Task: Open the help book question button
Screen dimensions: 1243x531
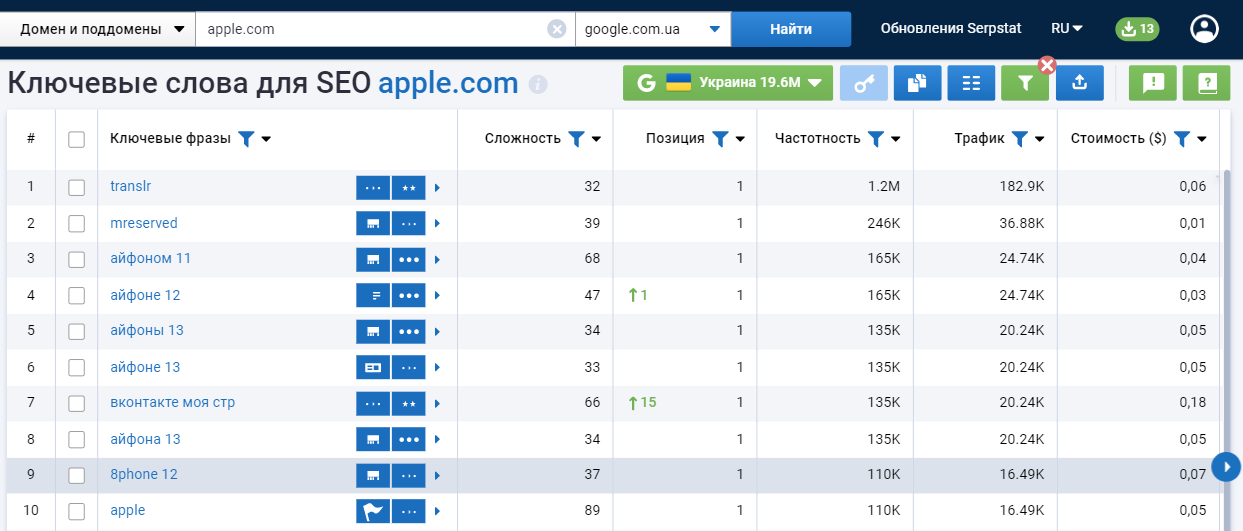Action: point(1206,83)
